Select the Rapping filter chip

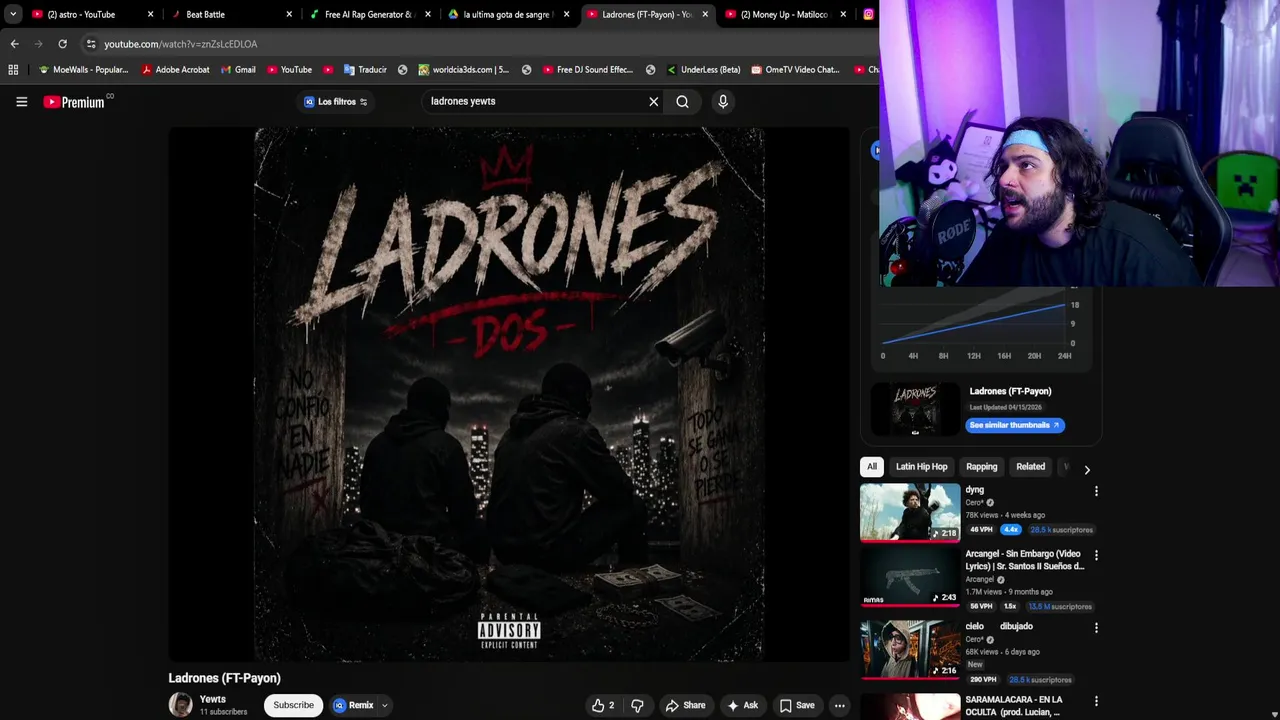point(981,467)
